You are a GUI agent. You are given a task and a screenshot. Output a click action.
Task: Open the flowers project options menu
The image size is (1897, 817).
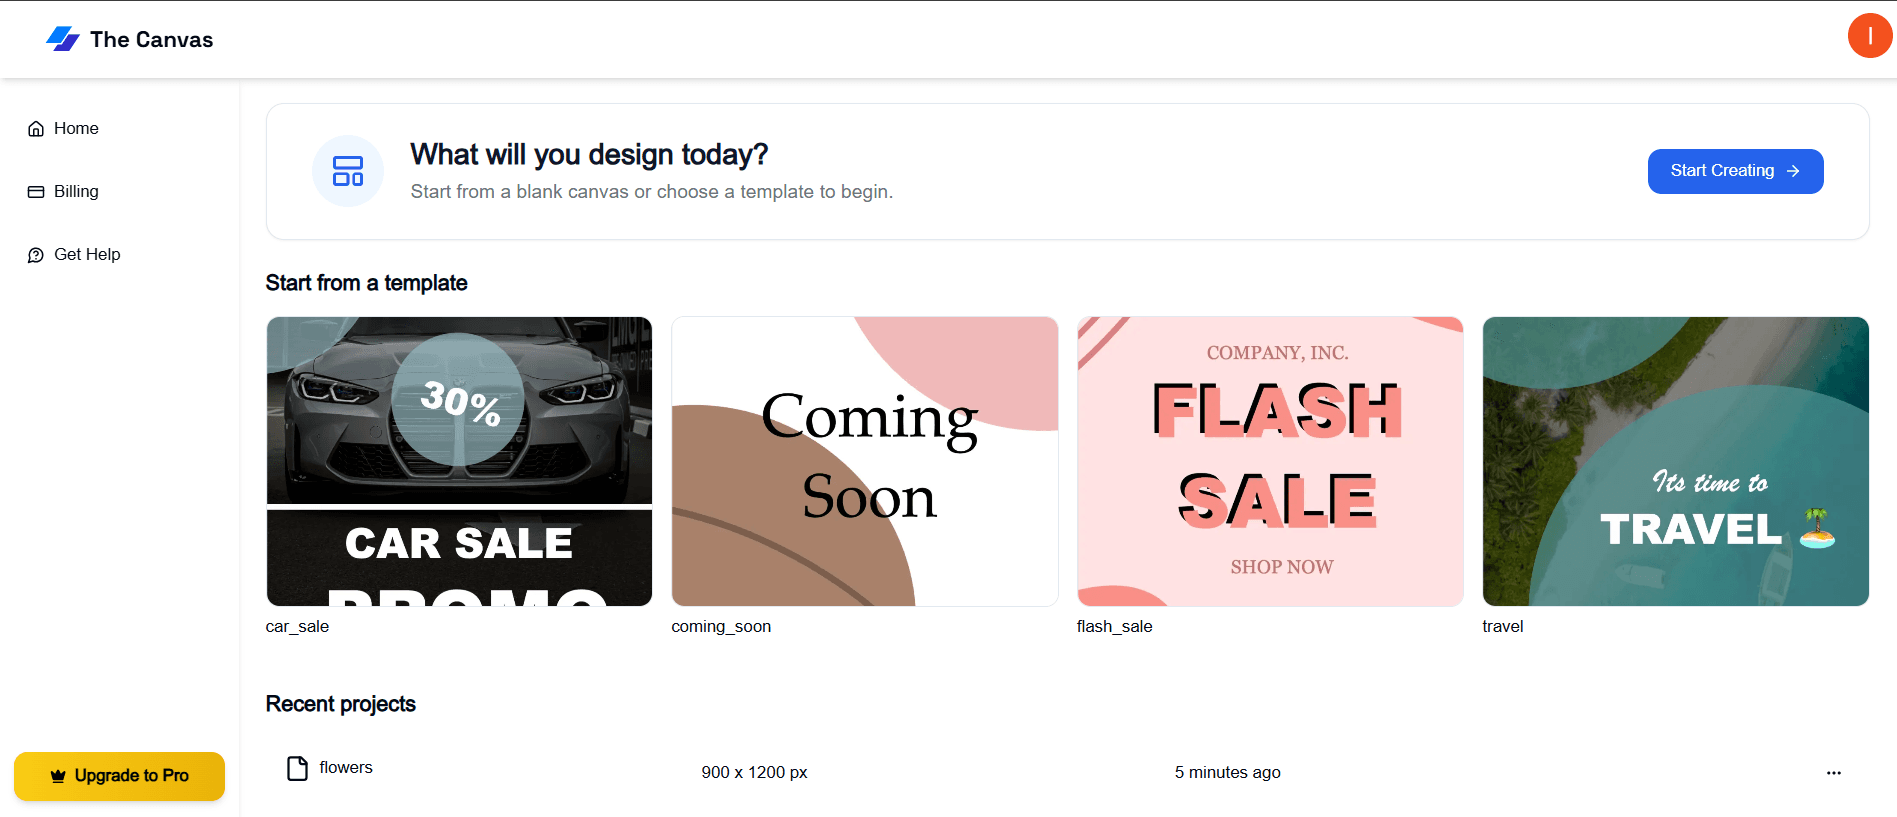[1833, 773]
